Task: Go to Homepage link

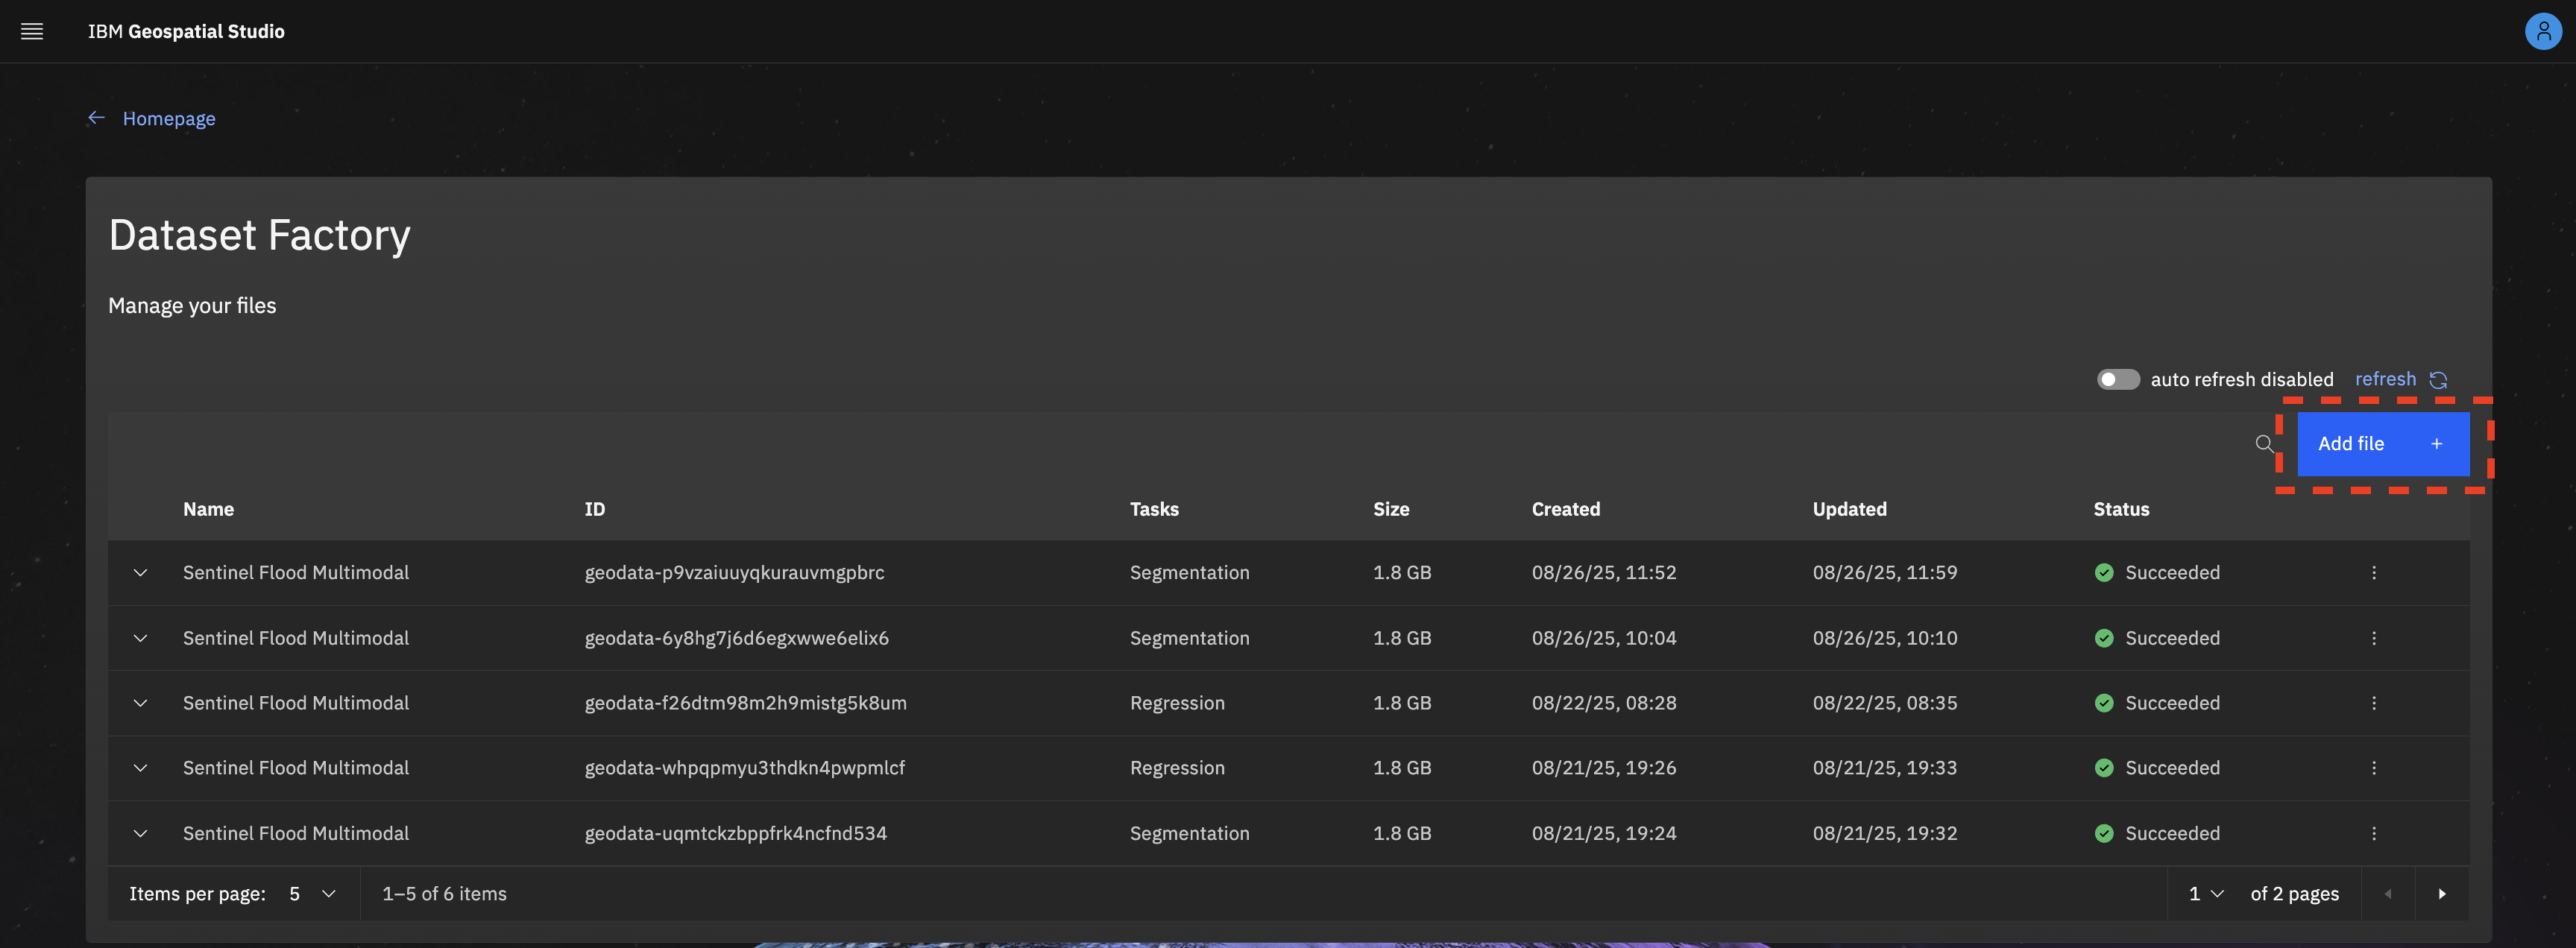Action: pos(169,119)
